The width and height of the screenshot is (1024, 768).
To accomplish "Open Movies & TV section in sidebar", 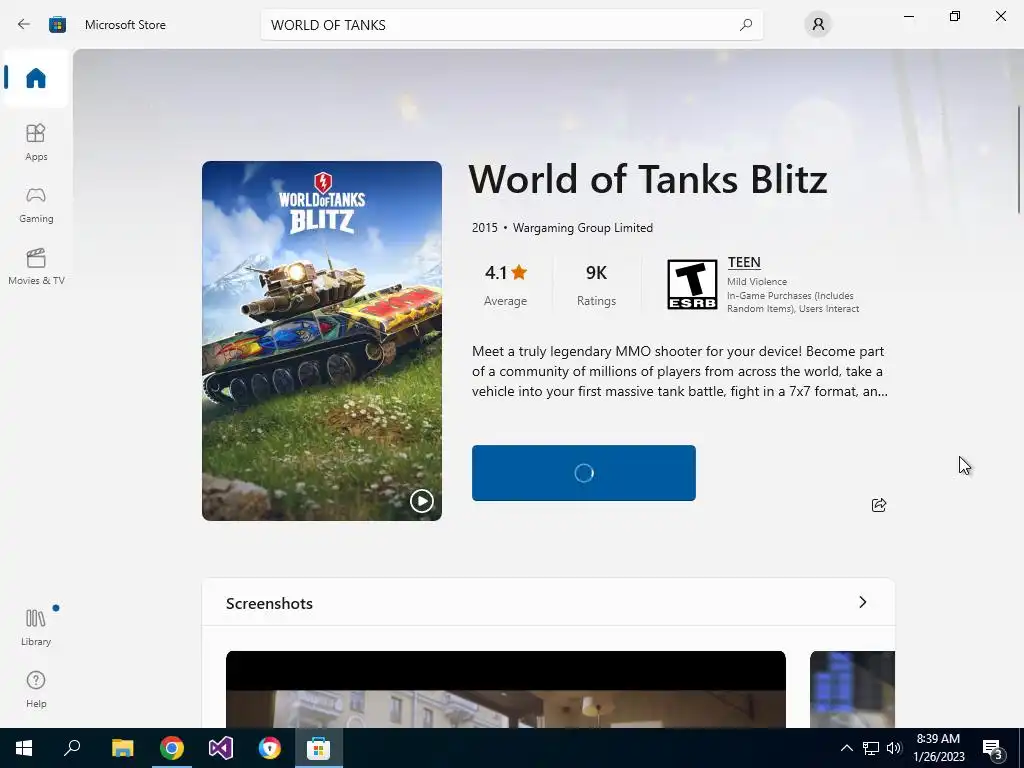I will click(36, 266).
